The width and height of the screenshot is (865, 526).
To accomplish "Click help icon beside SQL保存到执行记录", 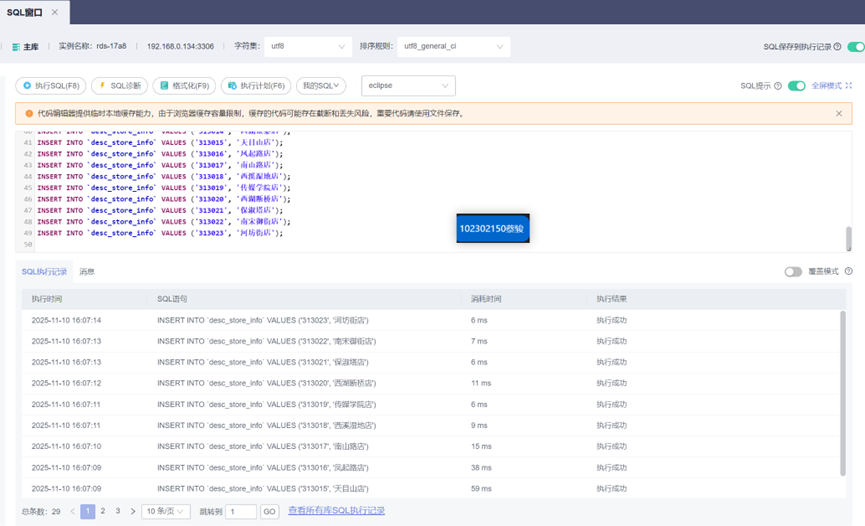I will (837, 46).
